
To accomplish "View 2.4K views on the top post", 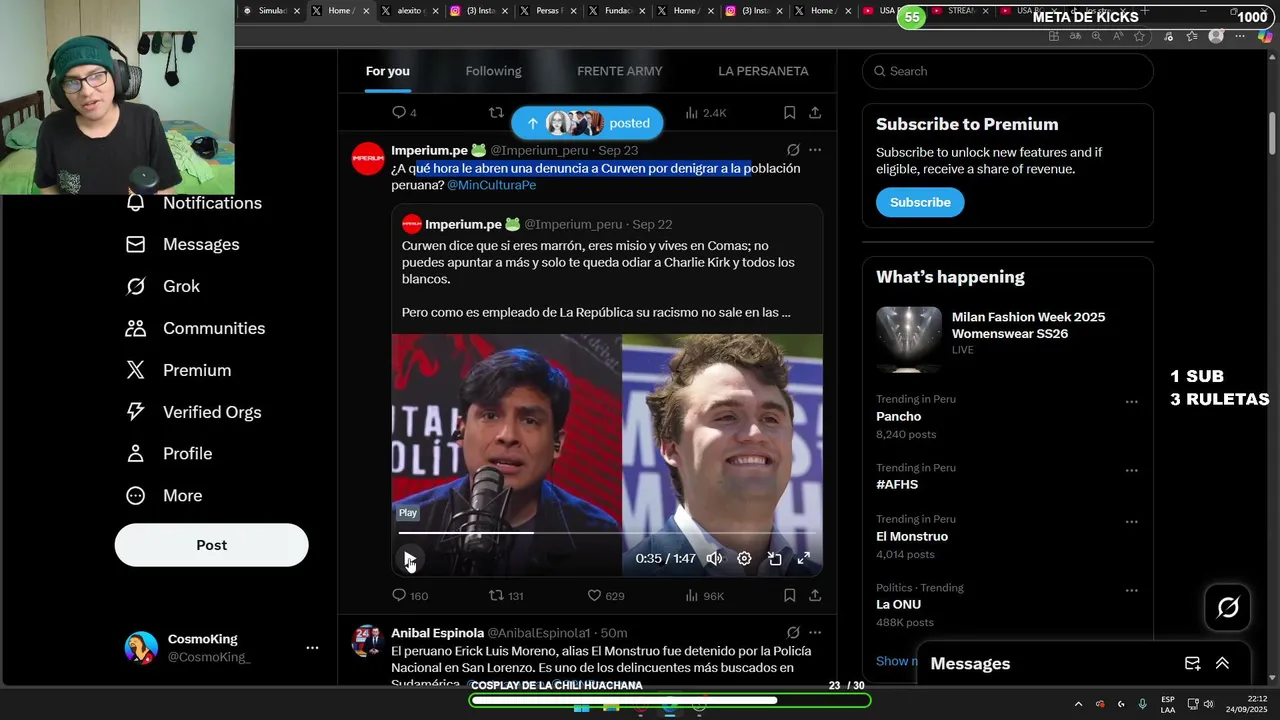I will (705, 113).
